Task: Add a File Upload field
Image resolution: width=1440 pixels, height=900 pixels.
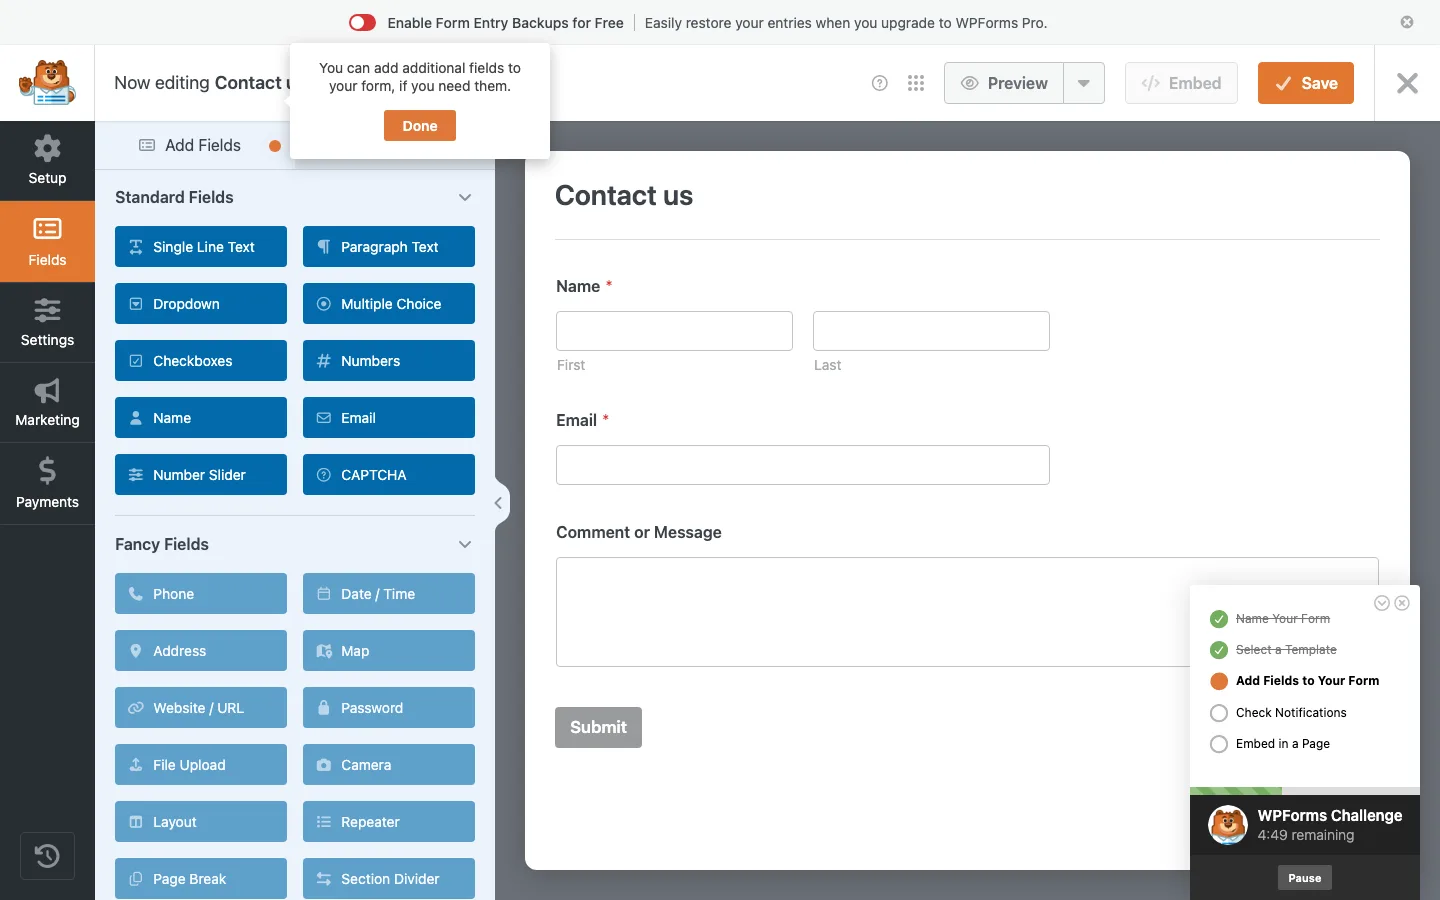Action: [201, 765]
